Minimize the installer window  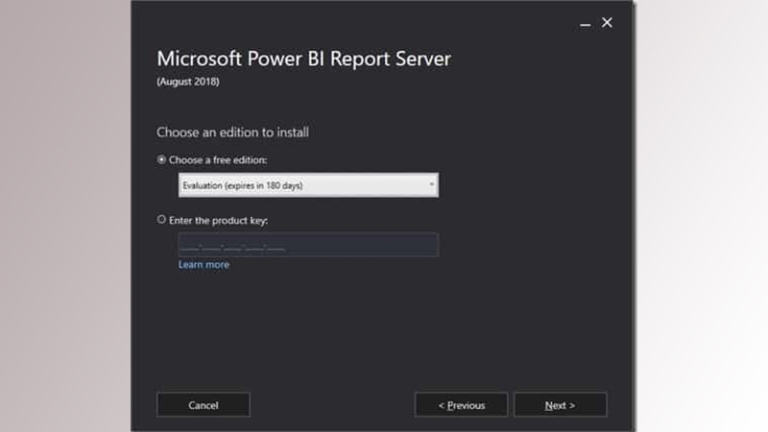point(585,24)
